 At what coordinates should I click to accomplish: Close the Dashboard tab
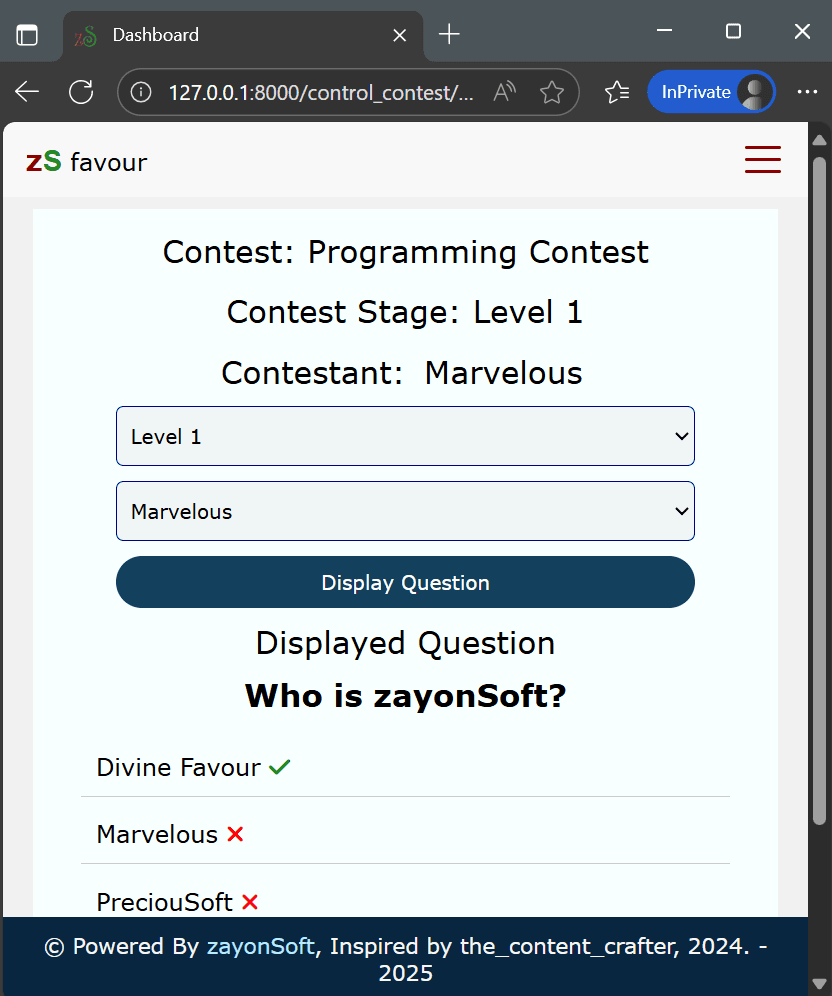[x=399, y=35]
